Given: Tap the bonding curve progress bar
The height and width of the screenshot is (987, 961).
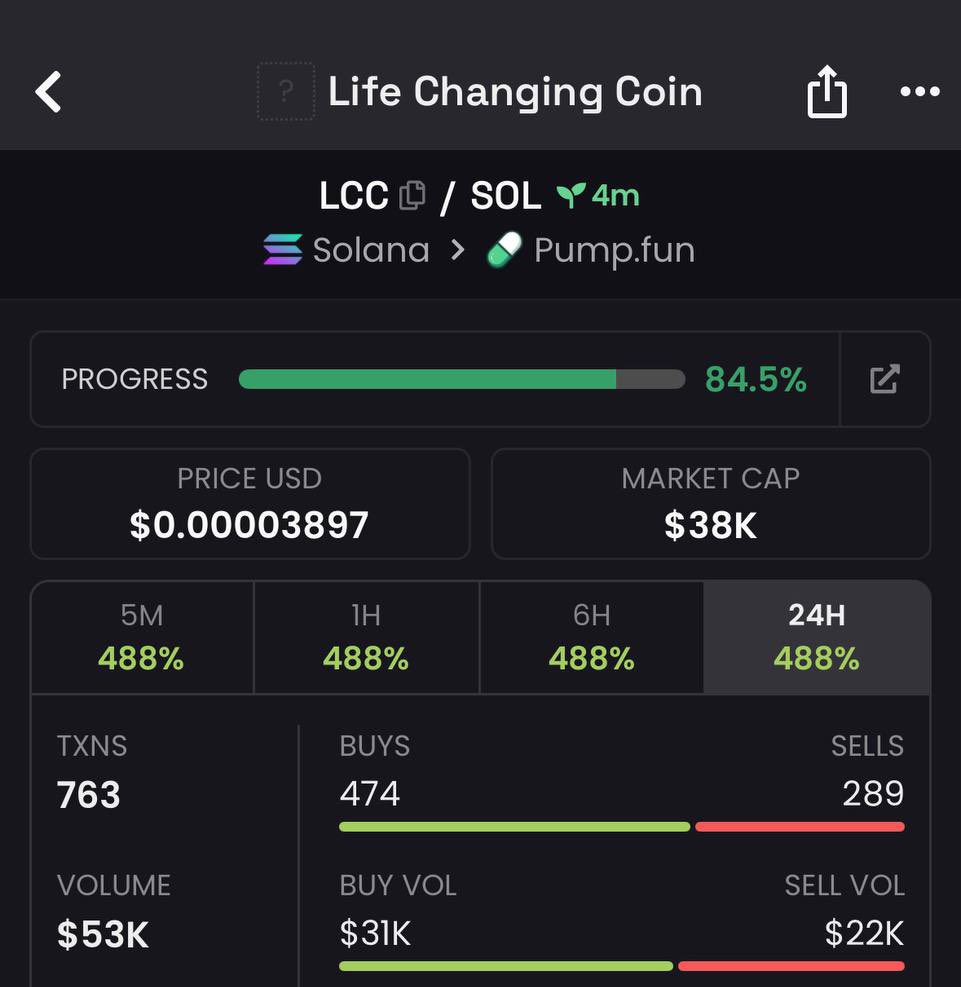Looking at the screenshot, I should (461, 379).
